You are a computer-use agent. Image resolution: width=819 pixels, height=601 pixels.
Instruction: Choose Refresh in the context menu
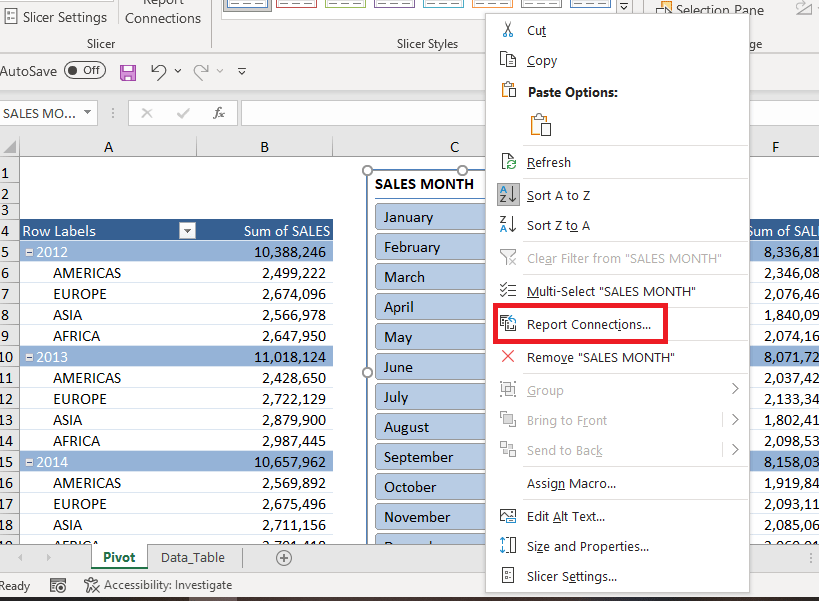click(x=617, y=162)
